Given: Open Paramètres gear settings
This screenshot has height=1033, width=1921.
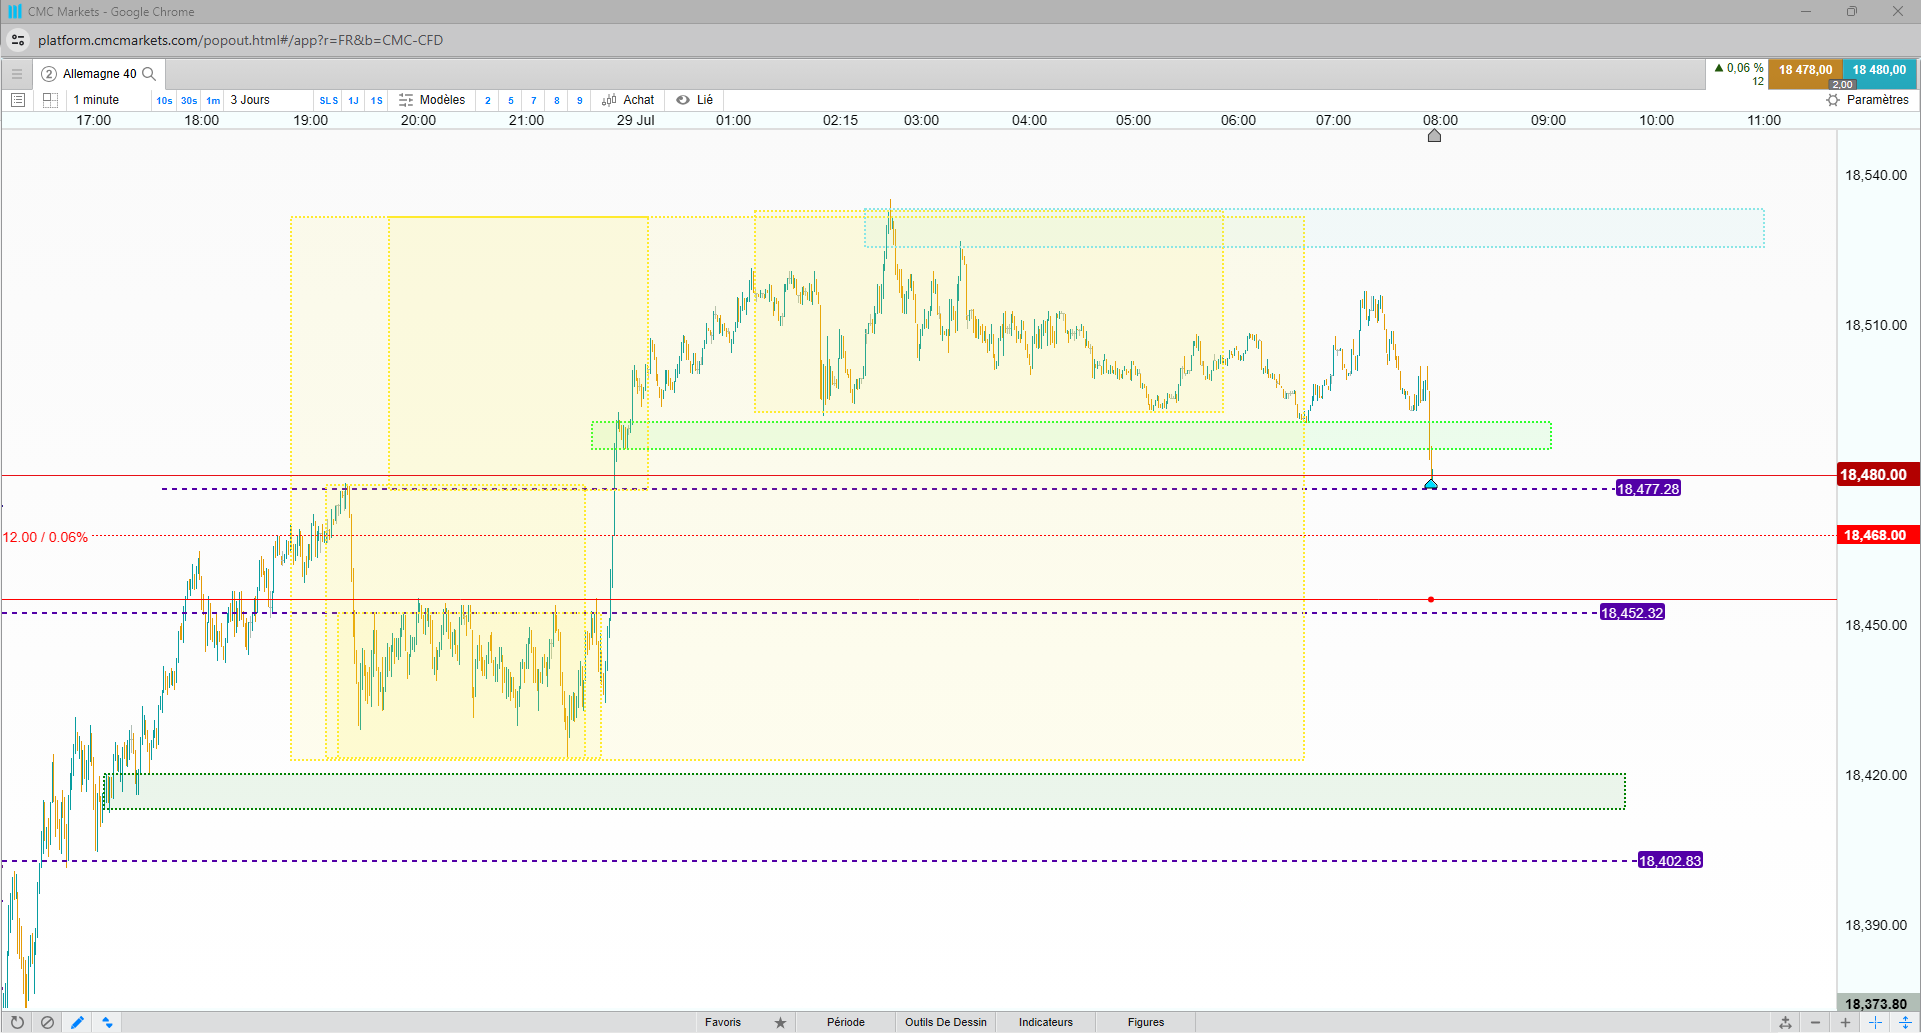Looking at the screenshot, I should click(1867, 100).
